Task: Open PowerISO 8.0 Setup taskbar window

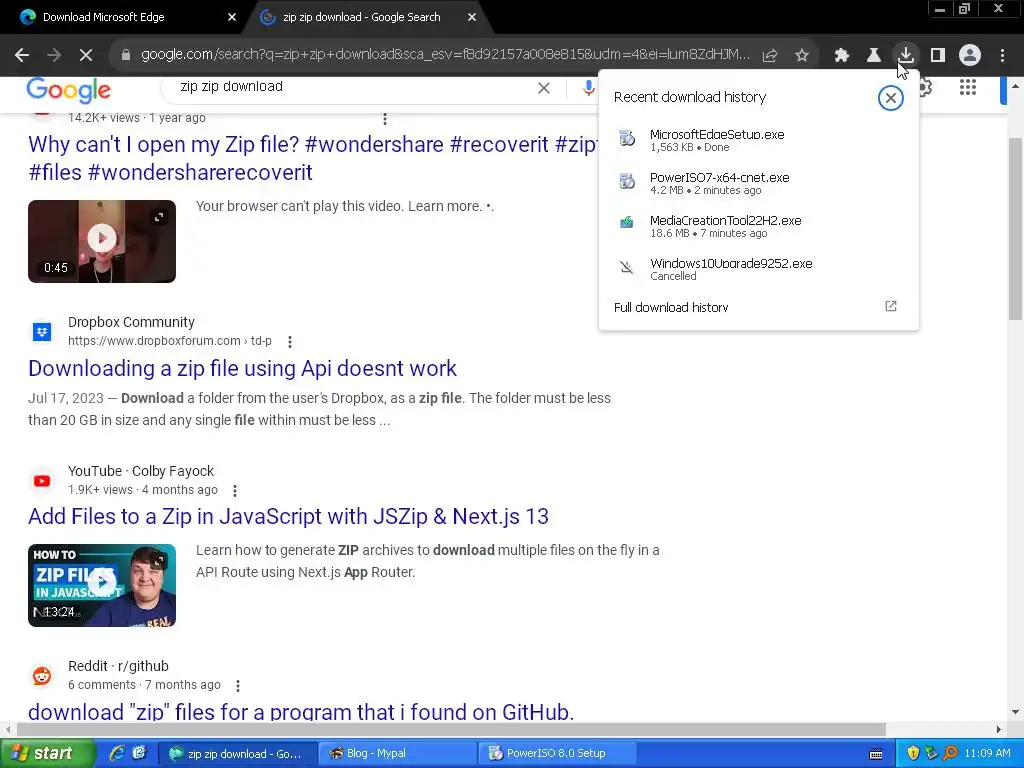Action: tap(556, 754)
